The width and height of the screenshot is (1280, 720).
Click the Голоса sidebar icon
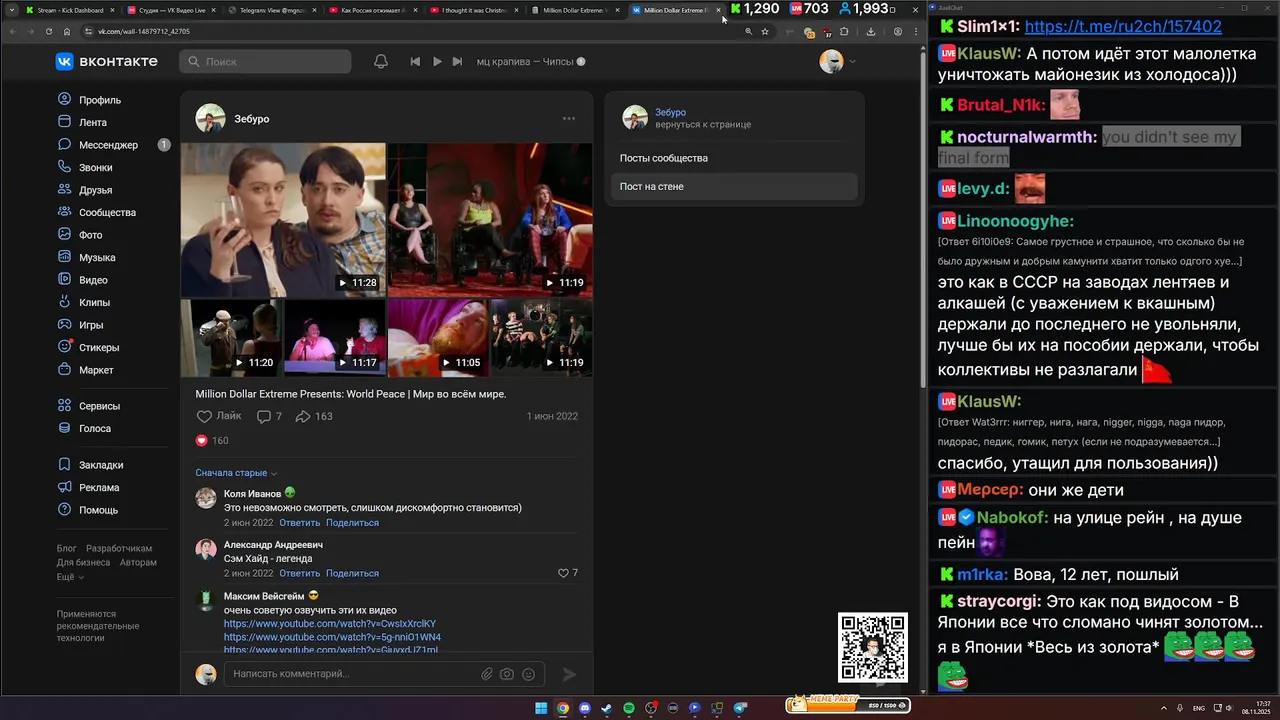point(65,428)
